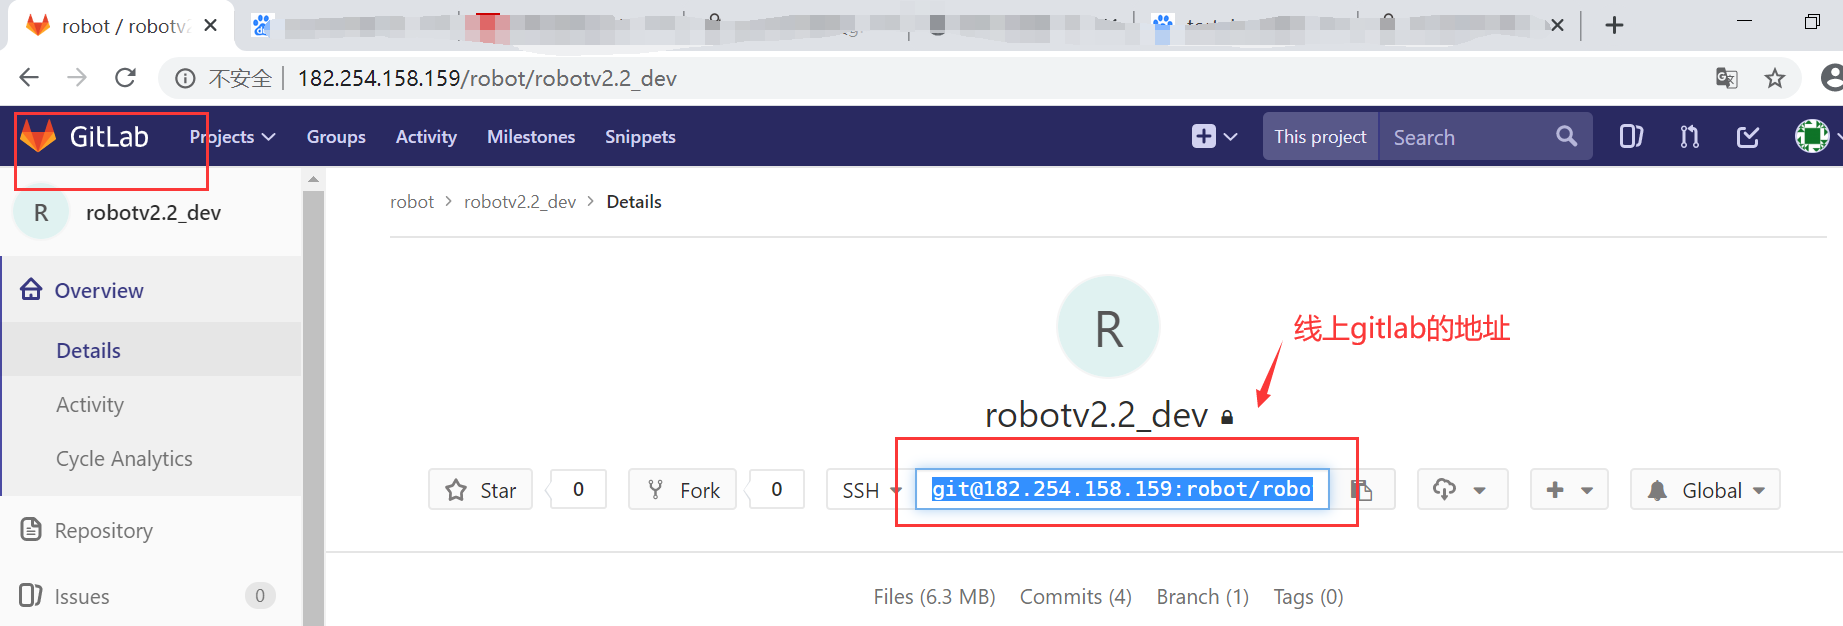This screenshot has height=626, width=1843.
Task: Switch to the robot / robotv2 browser tab
Action: [x=121, y=26]
